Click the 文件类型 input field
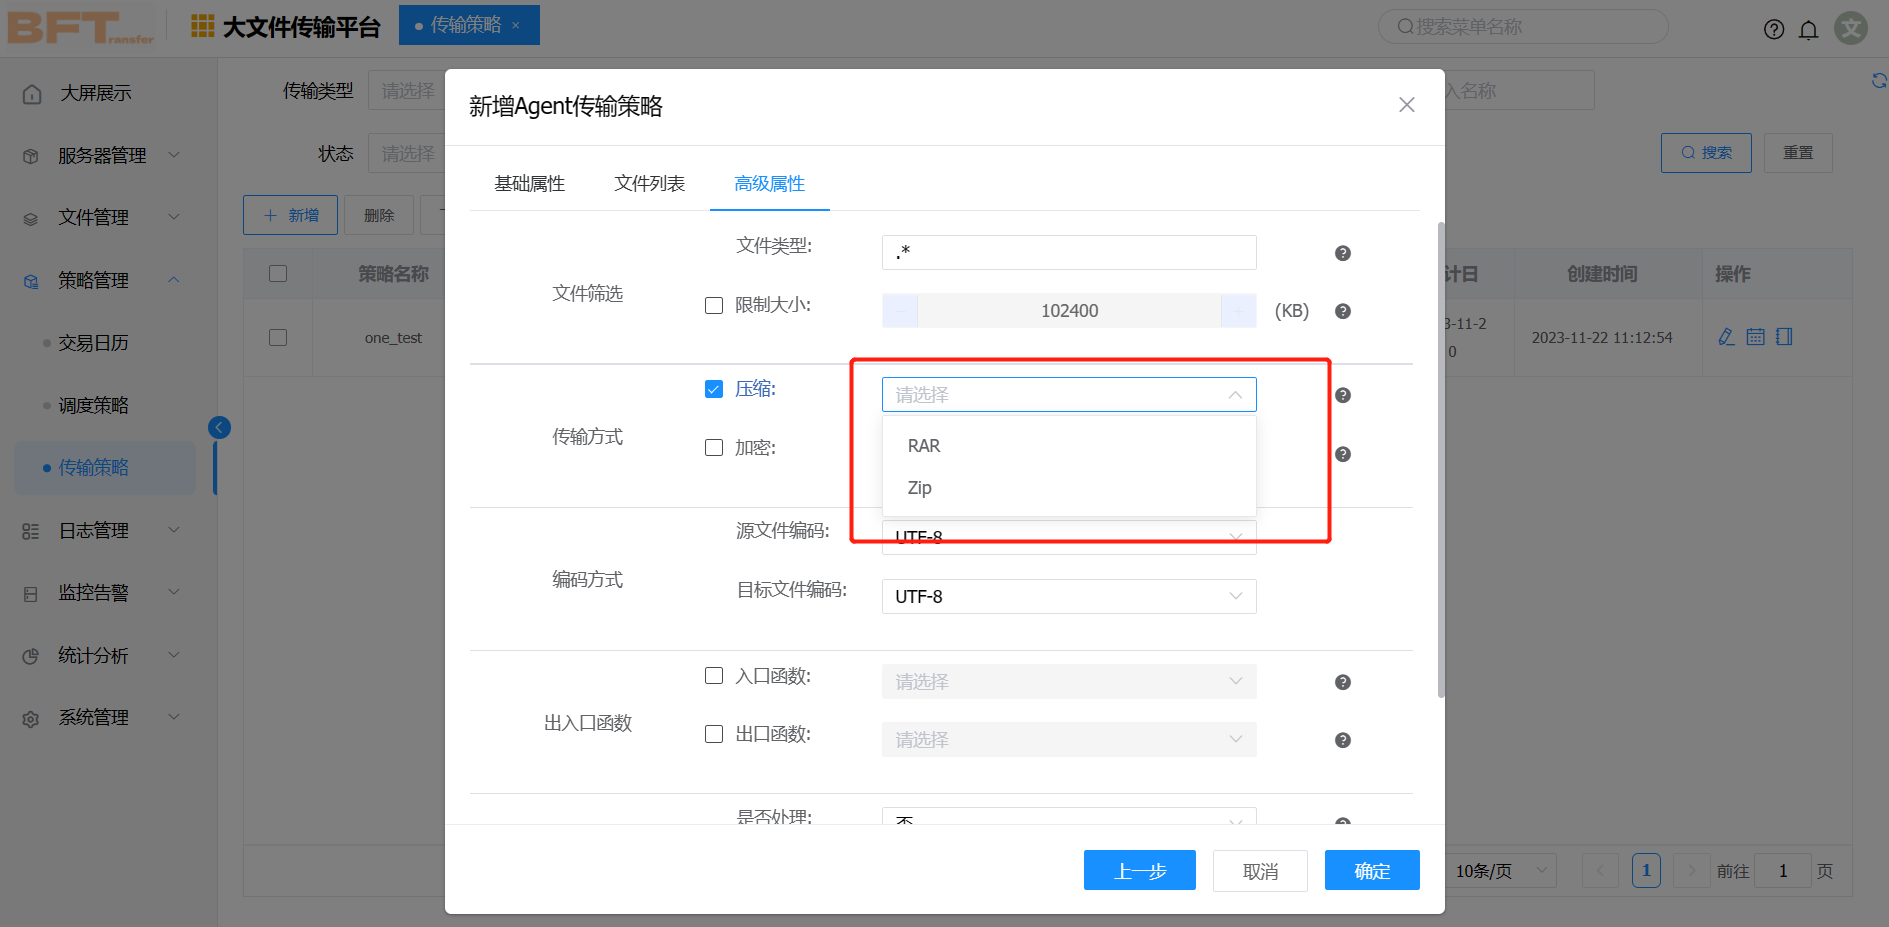Screen dimensions: 1889x927 [x=1068, y=252]
